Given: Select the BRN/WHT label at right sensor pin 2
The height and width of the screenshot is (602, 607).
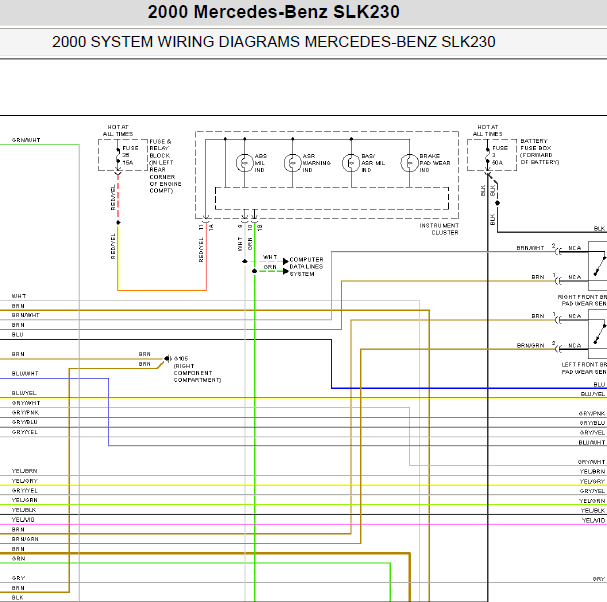Looking at the screenshot, I should point(530,248).
